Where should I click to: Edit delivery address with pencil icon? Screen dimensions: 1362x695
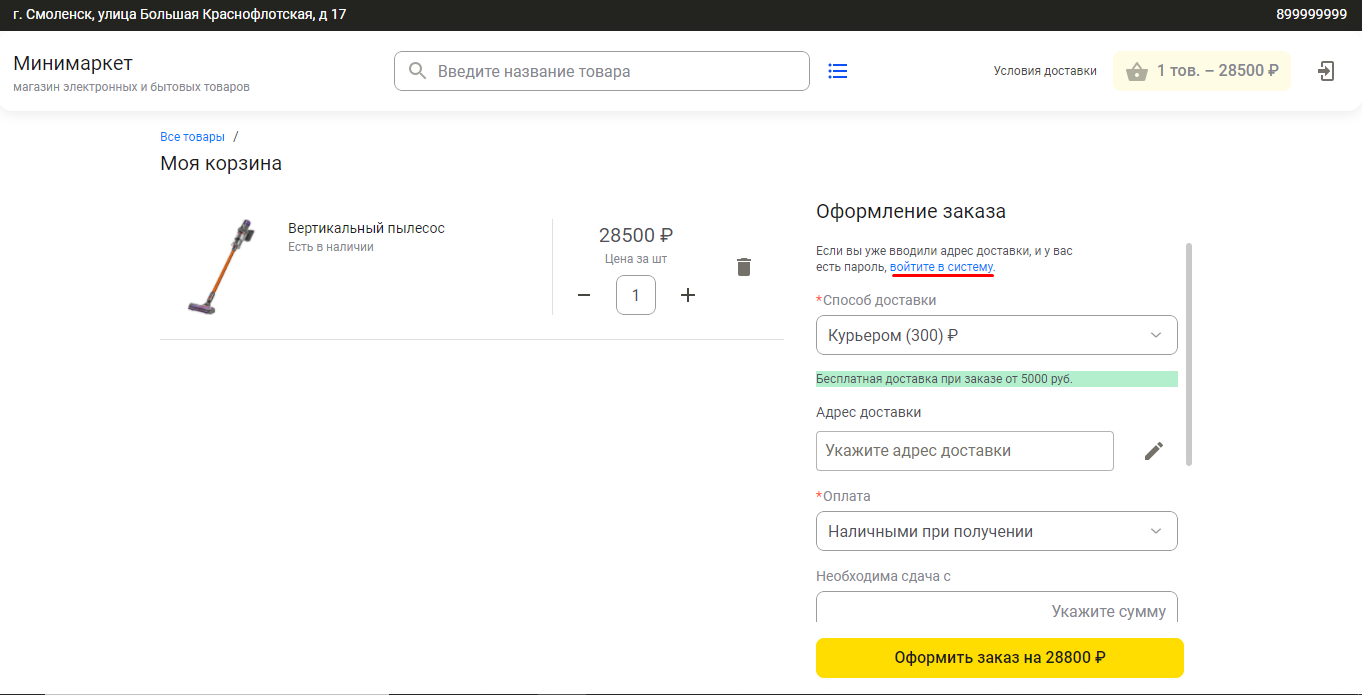coord(1154,451)
